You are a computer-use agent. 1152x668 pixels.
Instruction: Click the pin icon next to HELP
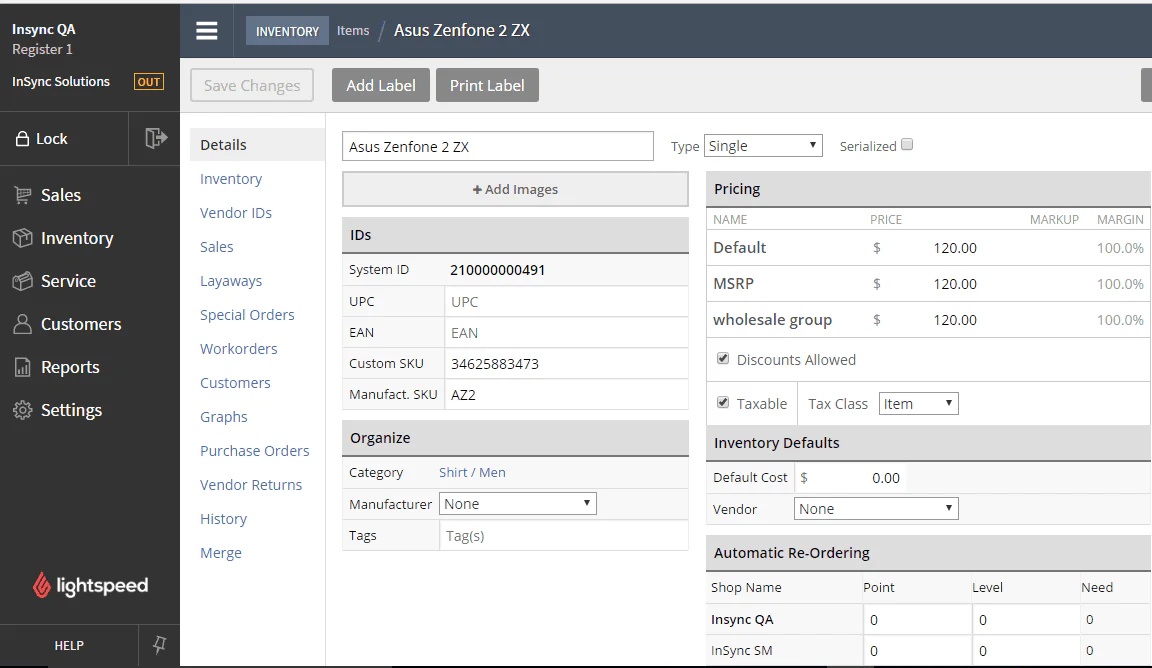[159, 645]
